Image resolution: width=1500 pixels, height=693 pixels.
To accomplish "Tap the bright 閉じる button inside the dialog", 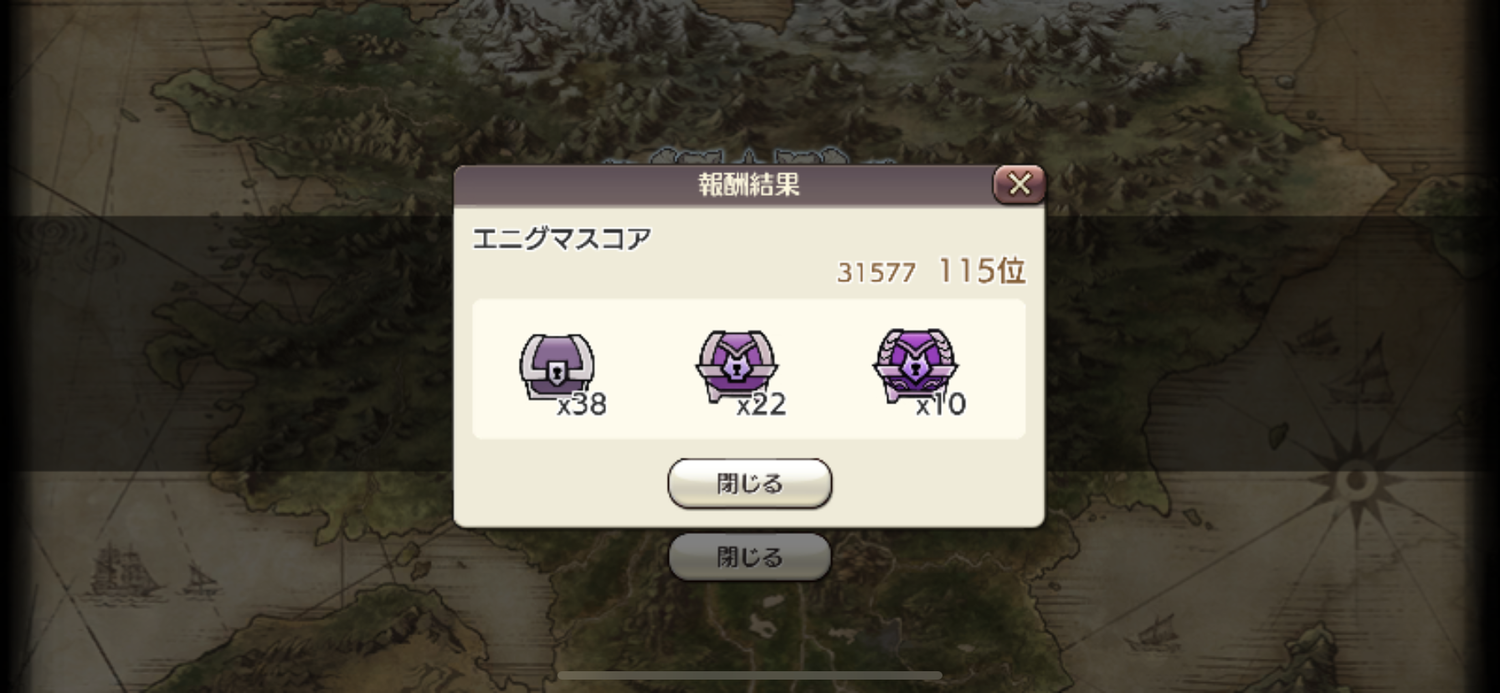I will coord(750,484).
